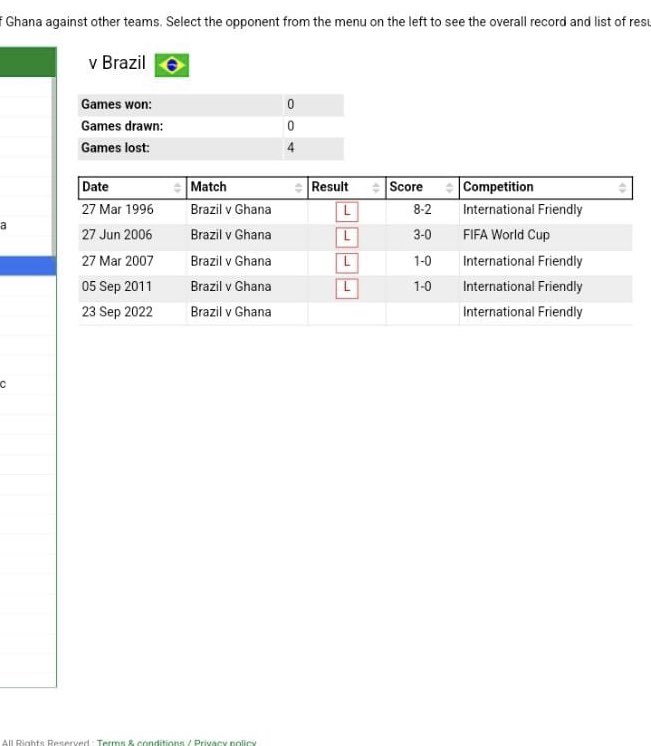Click 'International Friendly' in the 05 Sep 2011 row

click(x=523, y=286)
